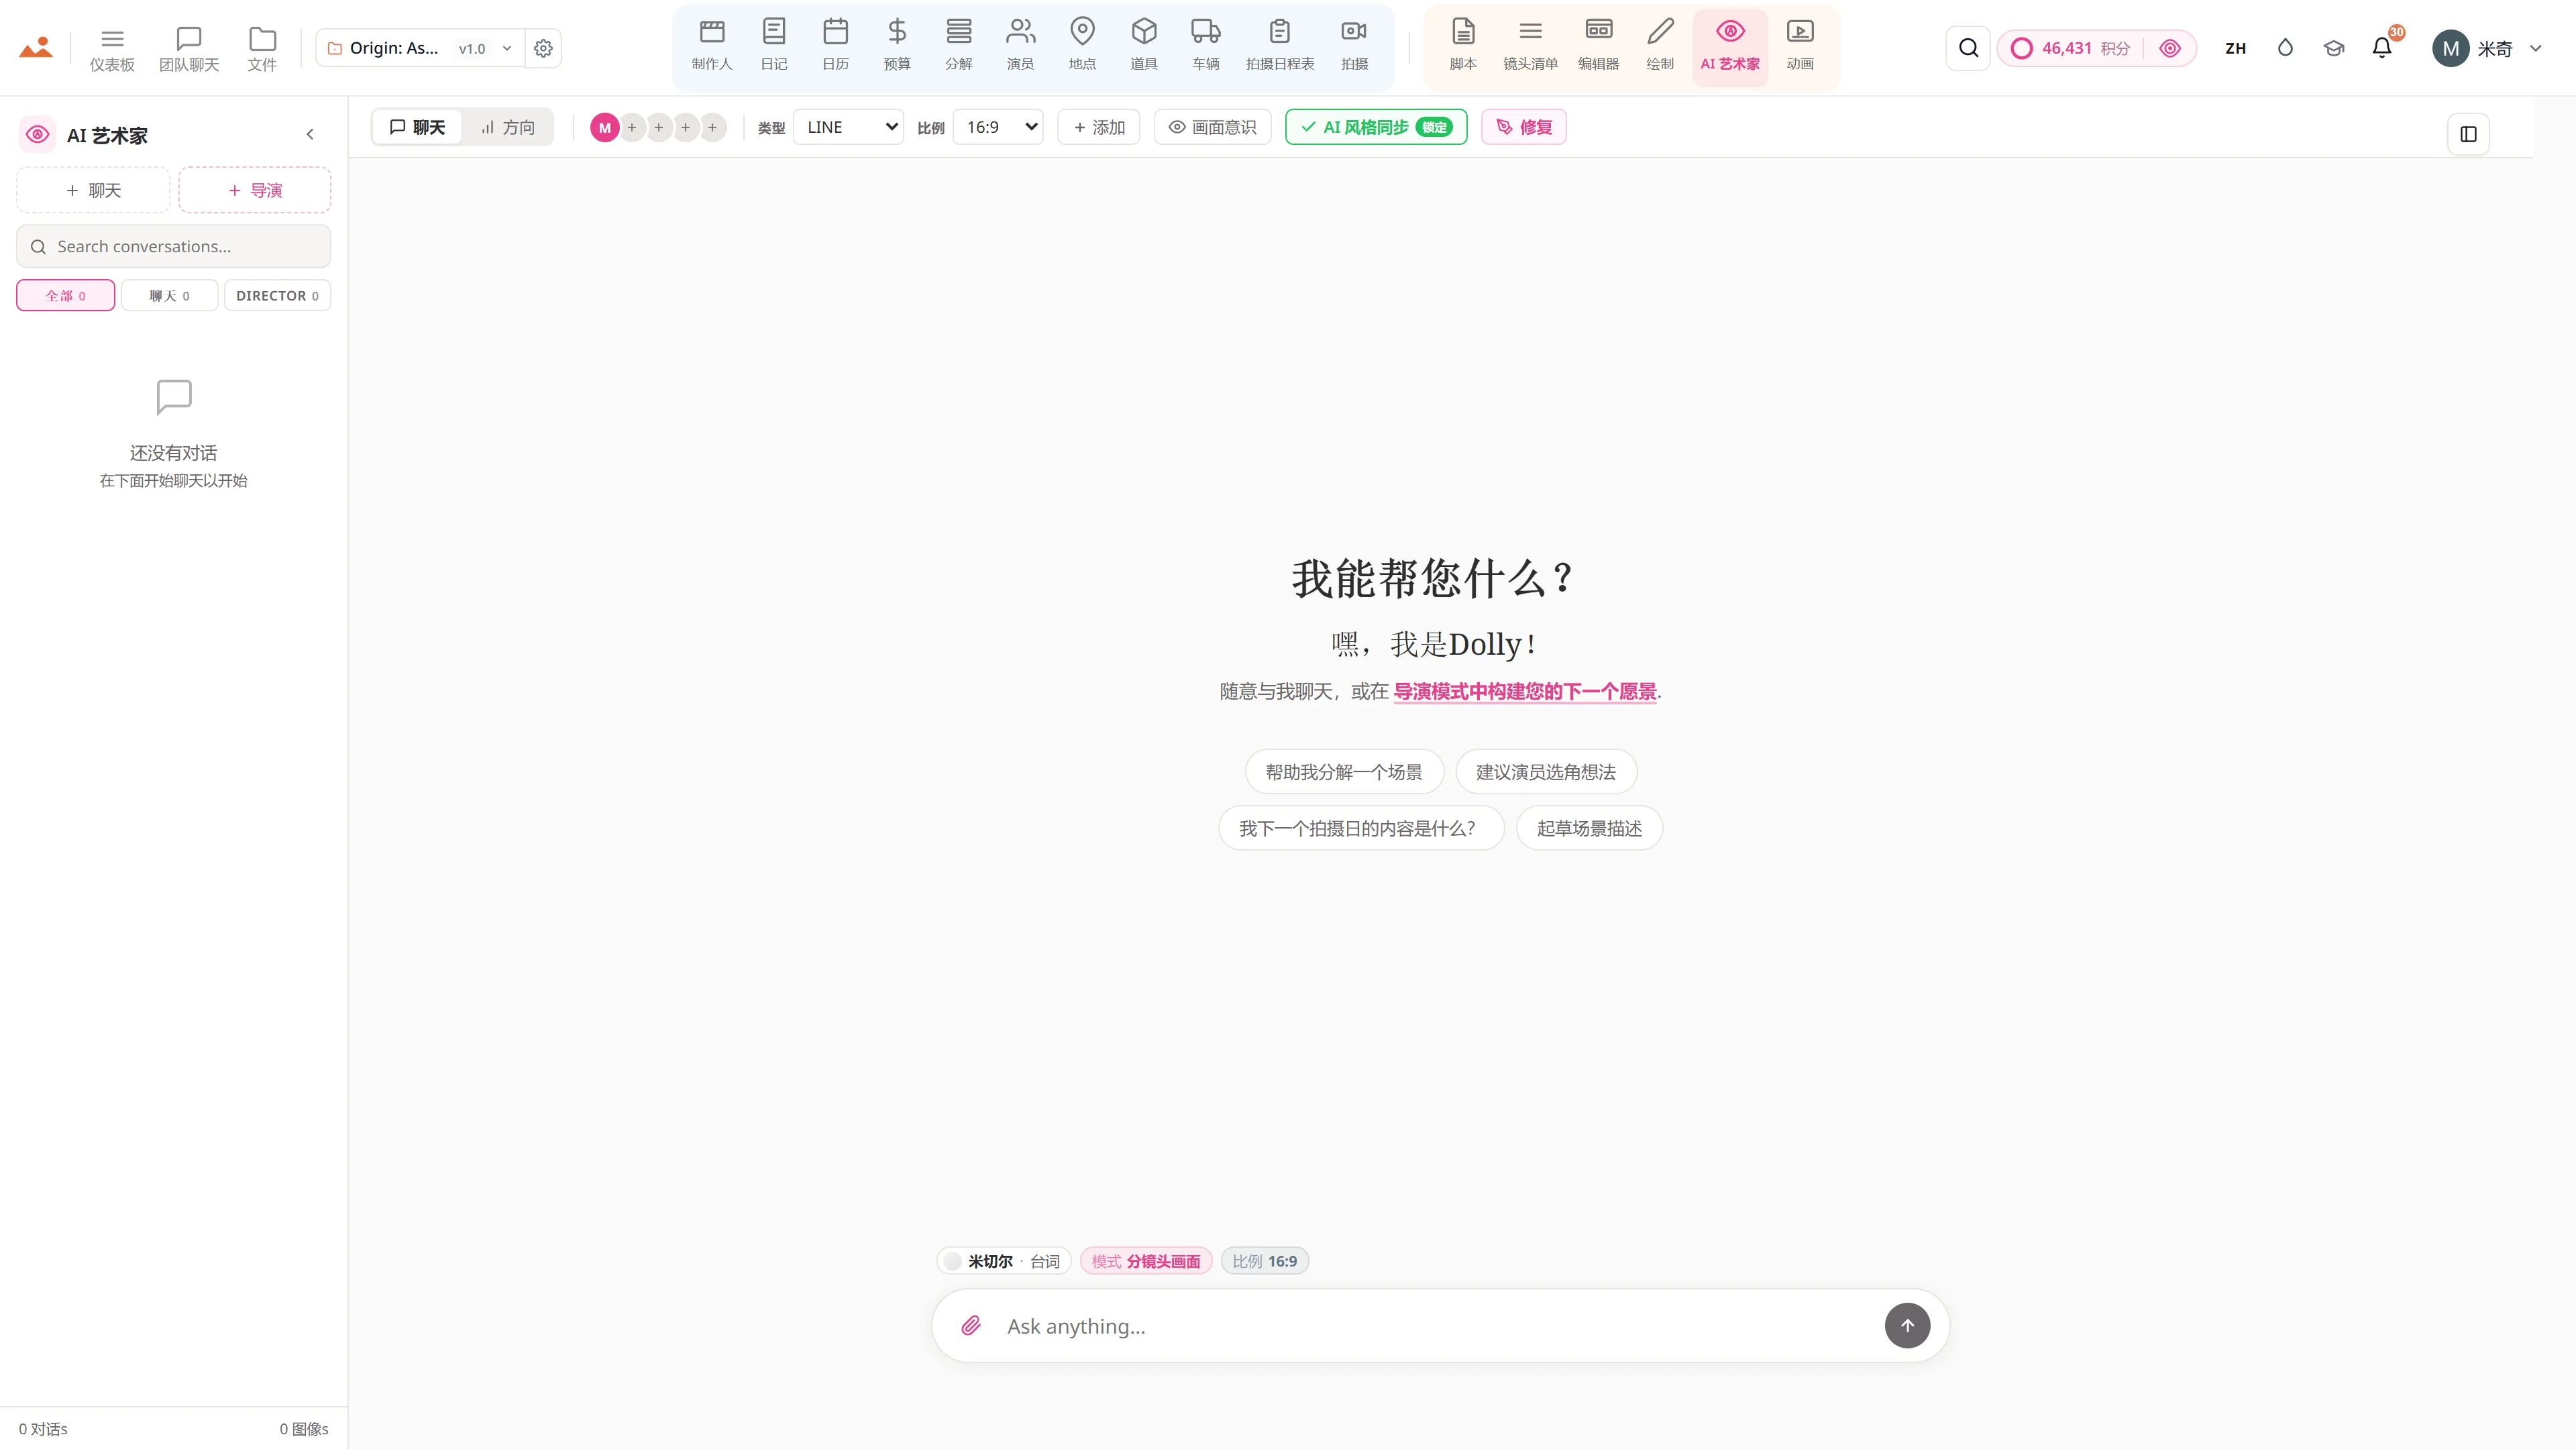Open project settings gear icon

[543, 48]
